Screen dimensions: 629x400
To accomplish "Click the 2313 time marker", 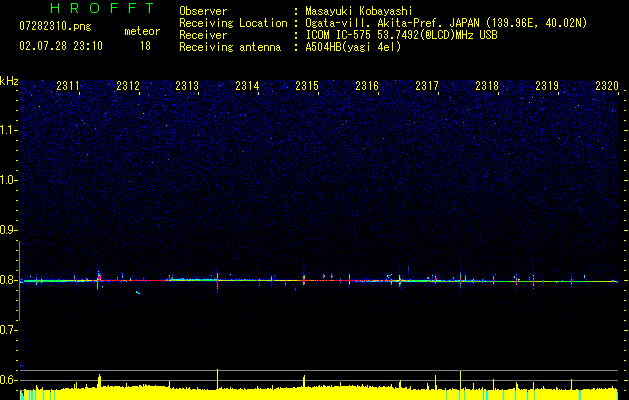I will [187, 86].
